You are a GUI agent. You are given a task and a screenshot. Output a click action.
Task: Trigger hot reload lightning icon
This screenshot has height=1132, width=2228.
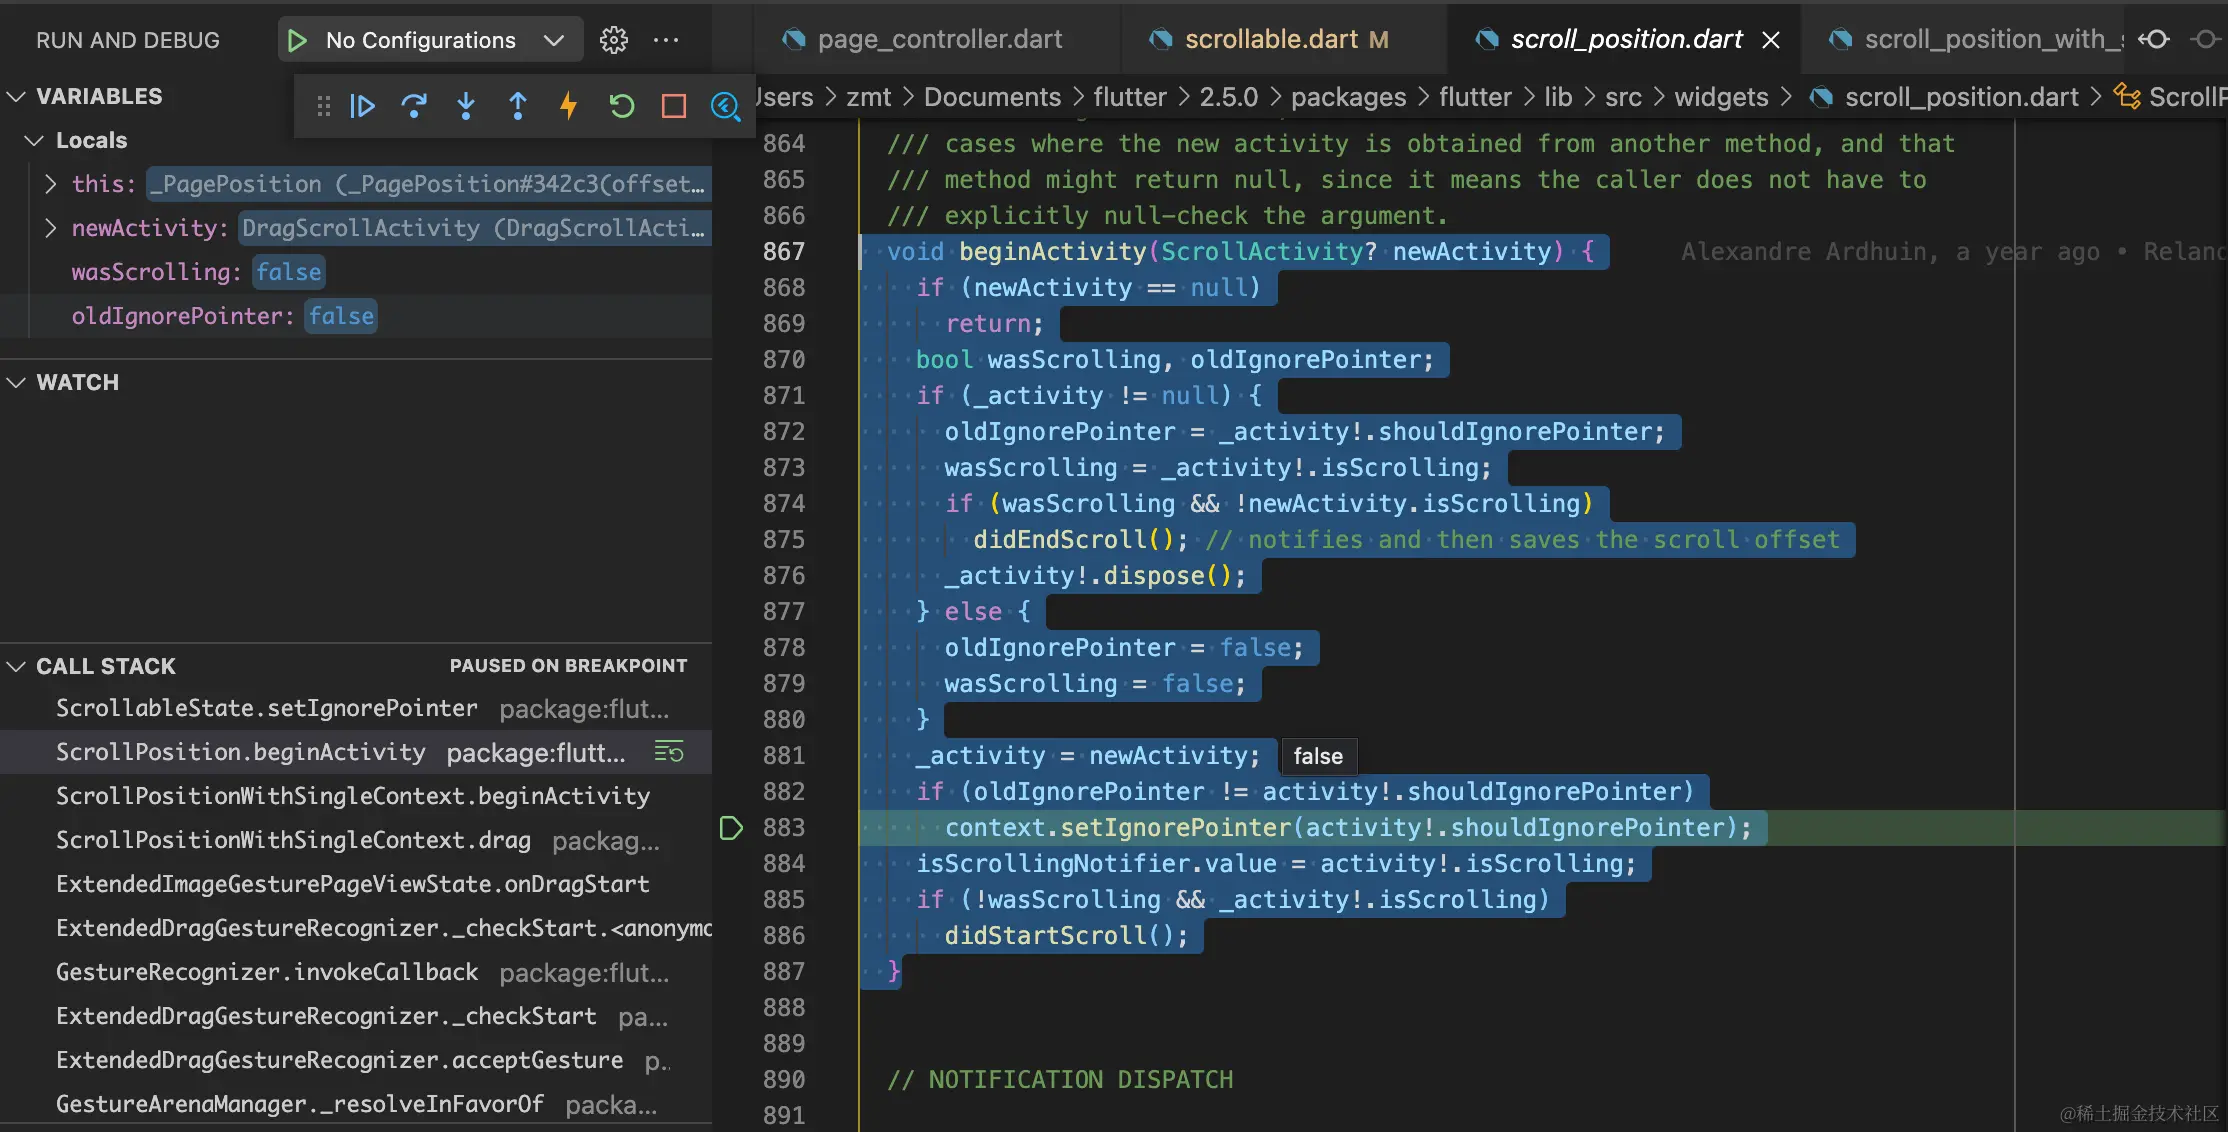(x=569, y=106)
